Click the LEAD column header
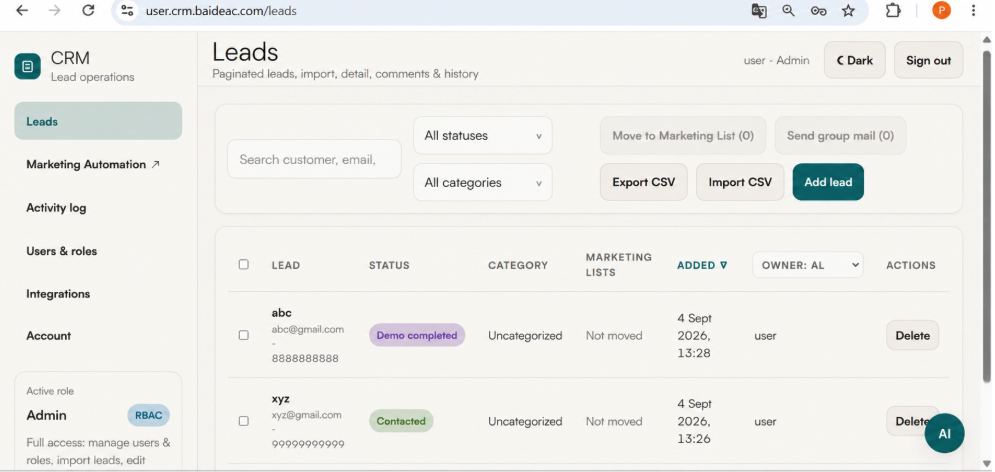Viewport: 995px width, 472px height. (286, 265)
